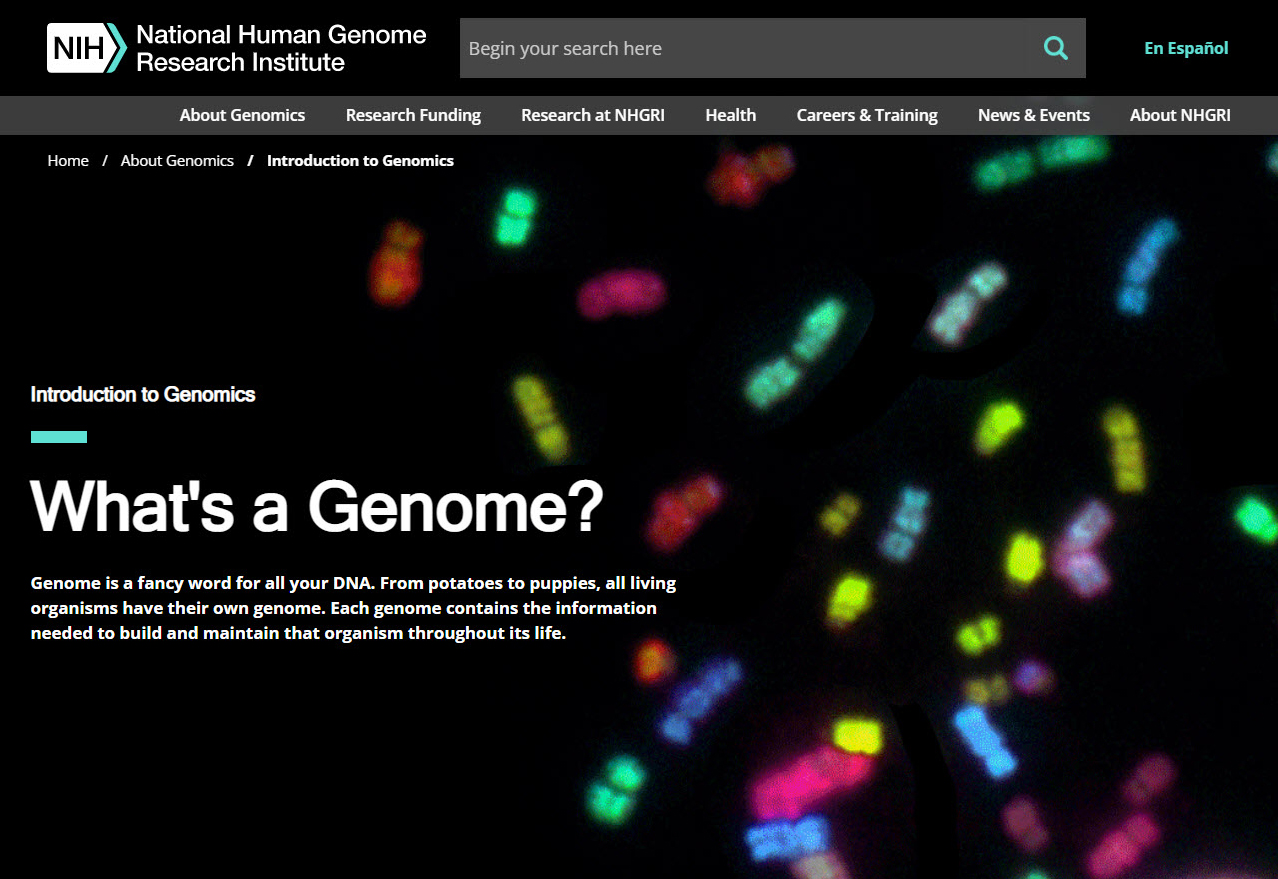1278x879 pixels.
Task: Click the Introduction to Genomics page label
Action: 142,394
